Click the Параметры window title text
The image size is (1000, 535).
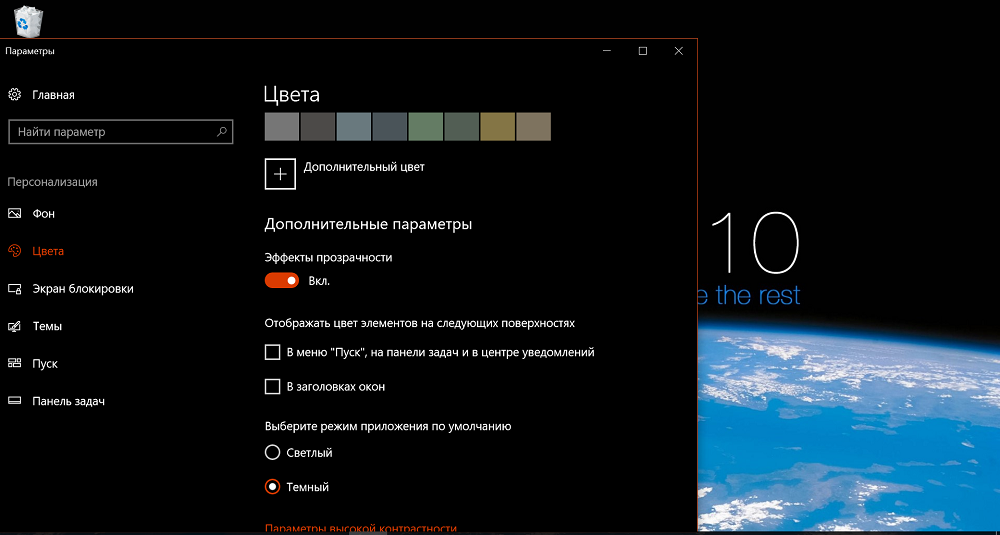(30, 51)
